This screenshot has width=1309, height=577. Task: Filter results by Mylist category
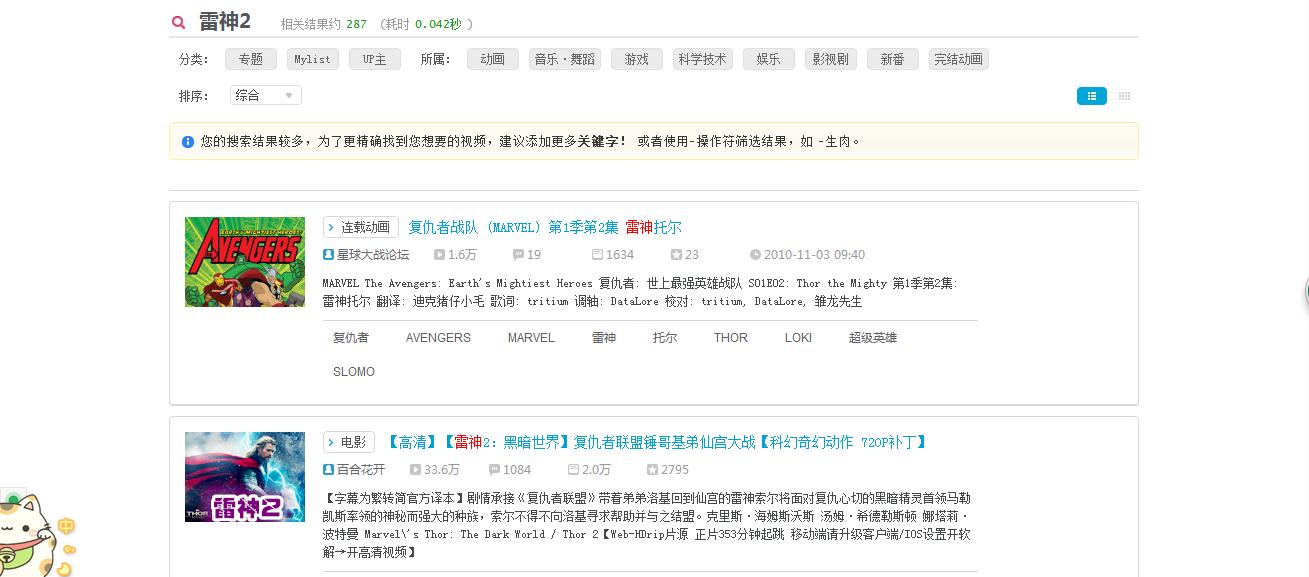[x=312, y=59]
